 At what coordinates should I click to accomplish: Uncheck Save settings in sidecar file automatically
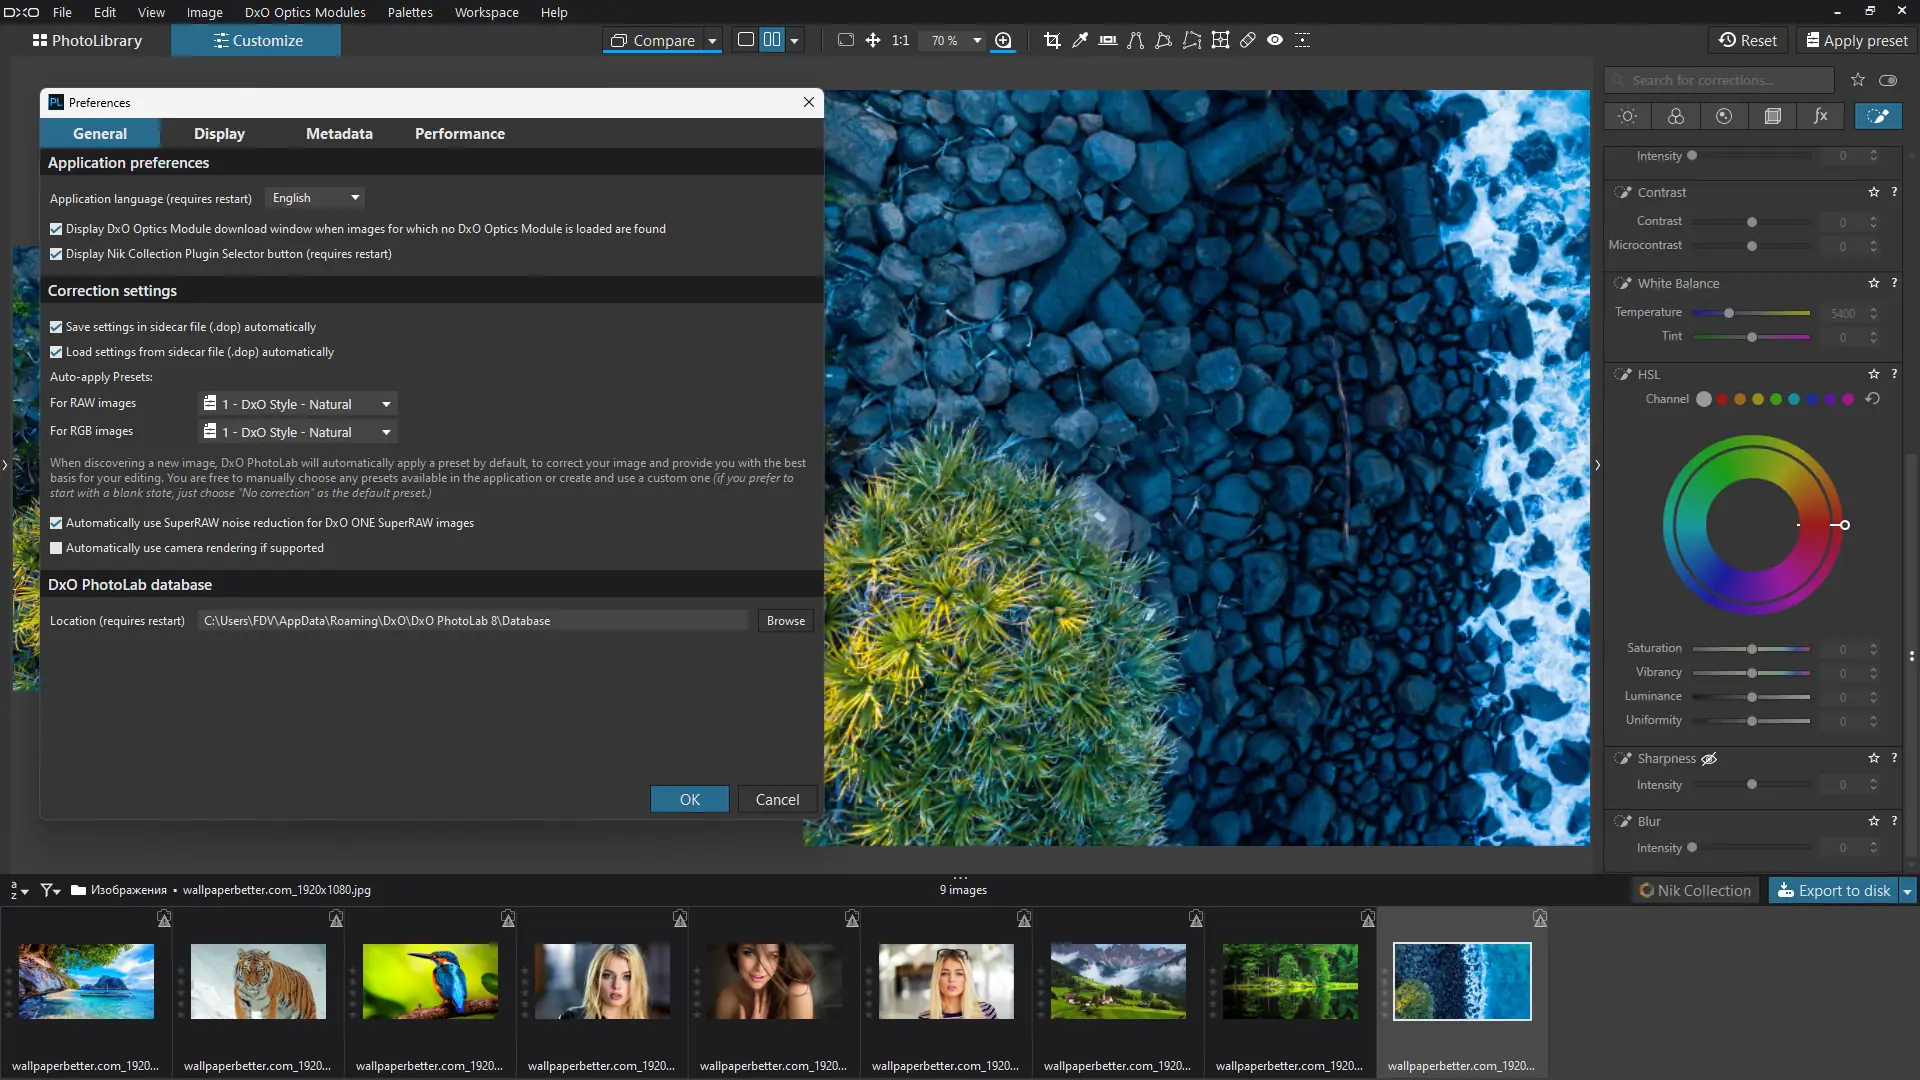click(56, 327)
